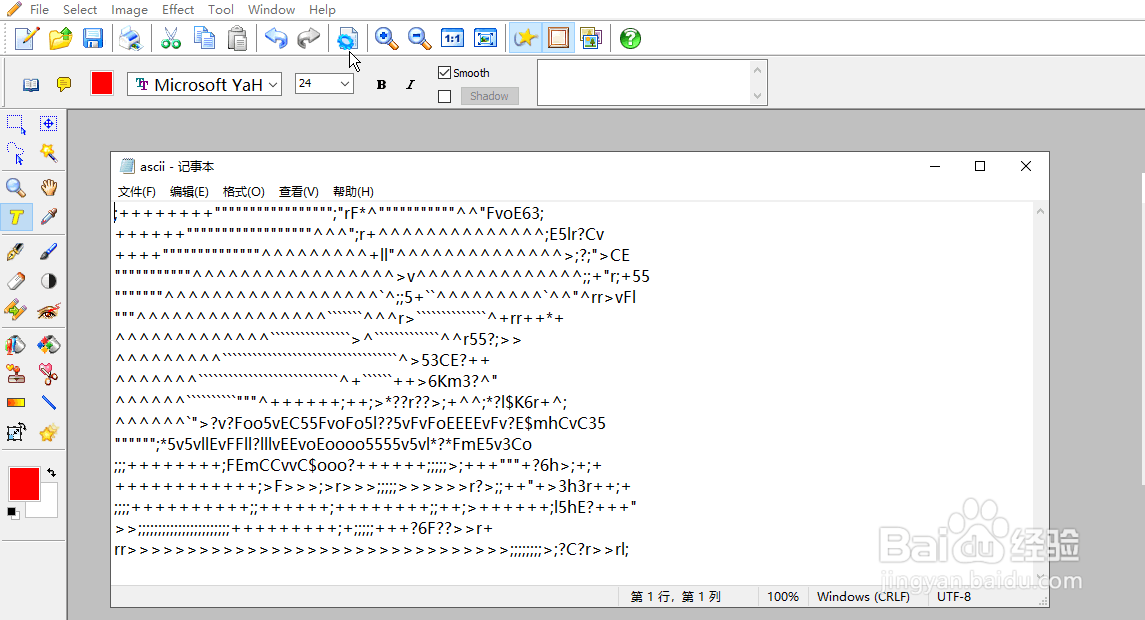This screenshot has width=1145, height=620.
Task: Click the Print icon
Action: (131, 38)
